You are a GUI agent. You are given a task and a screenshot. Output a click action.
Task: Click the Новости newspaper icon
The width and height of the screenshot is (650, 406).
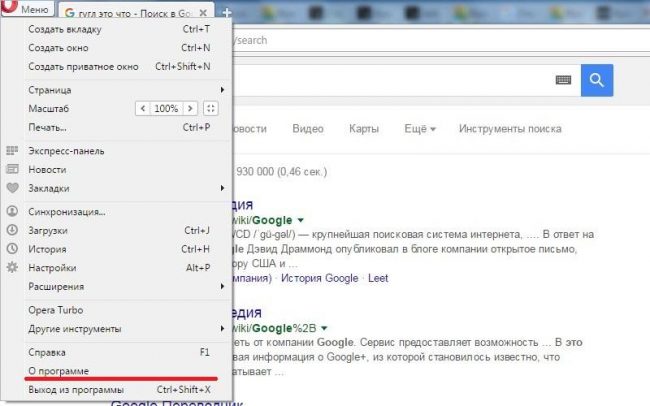pos(12,169)
